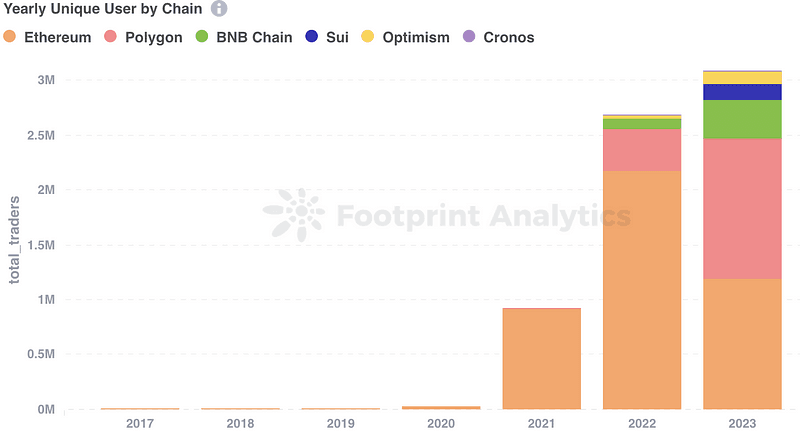Select the 2023 Sui dark blue segment
Screen dimensions: 800x435
742,92
